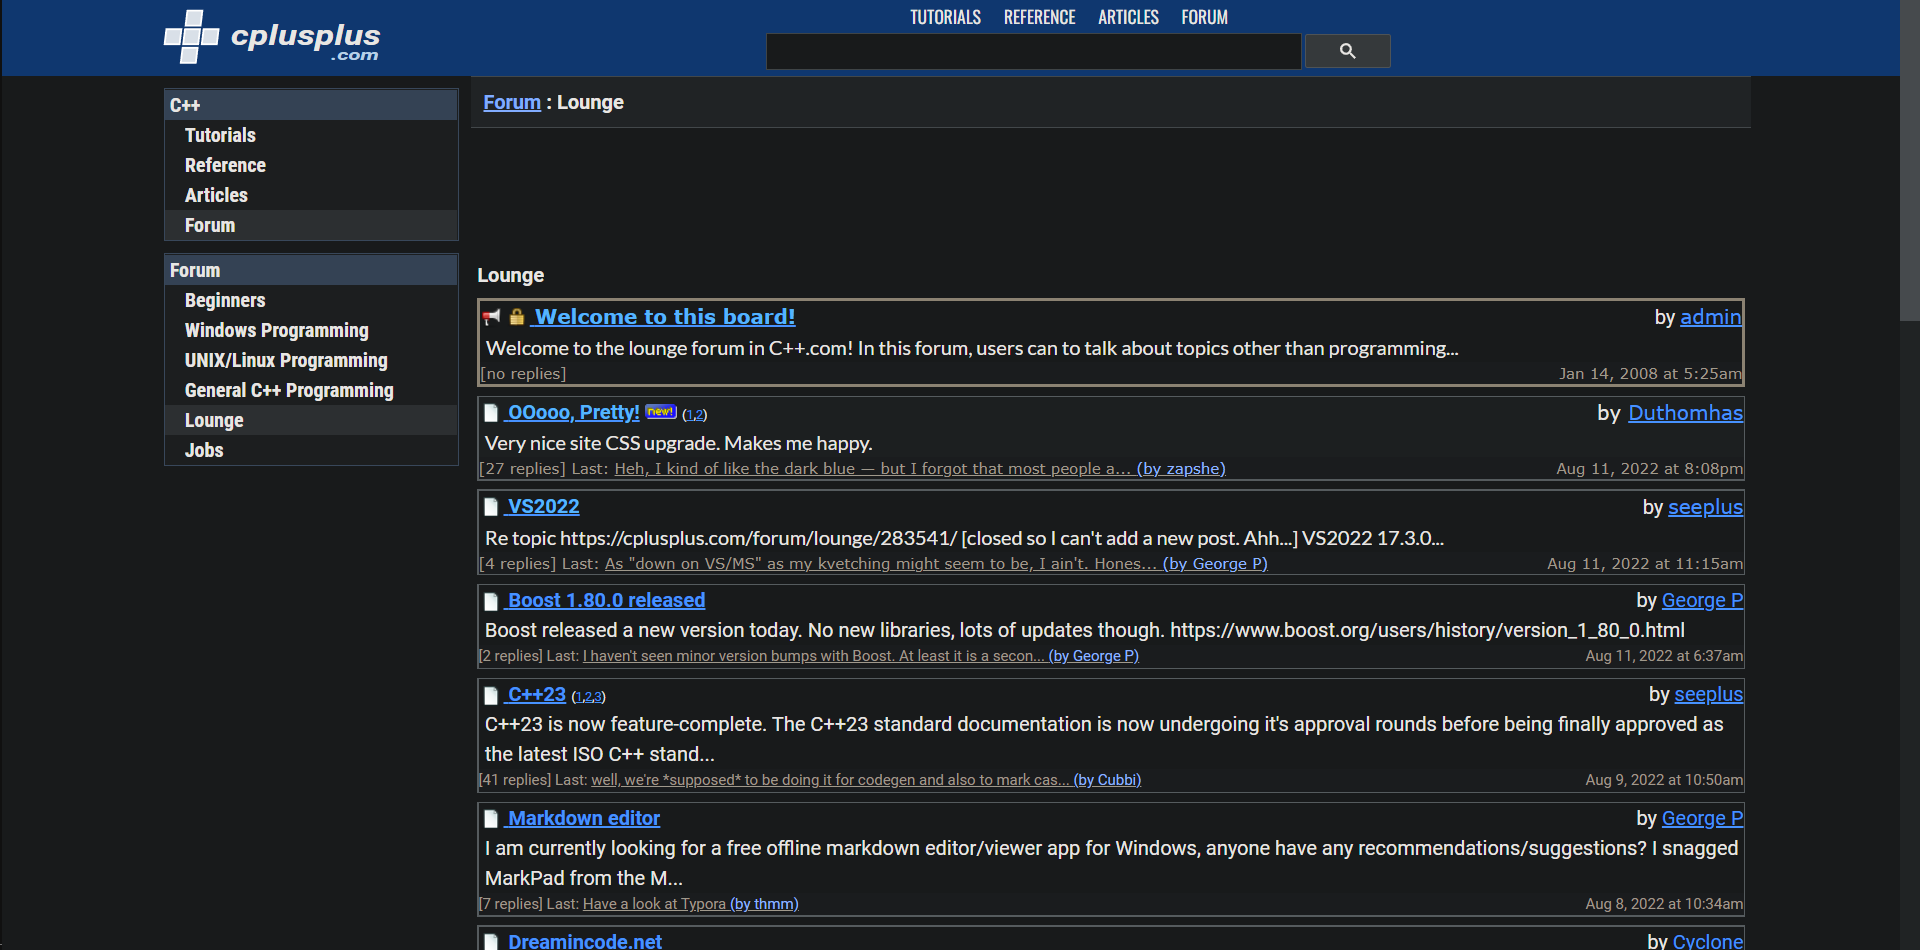Go to the Windows Programming forum

point(311,330)
